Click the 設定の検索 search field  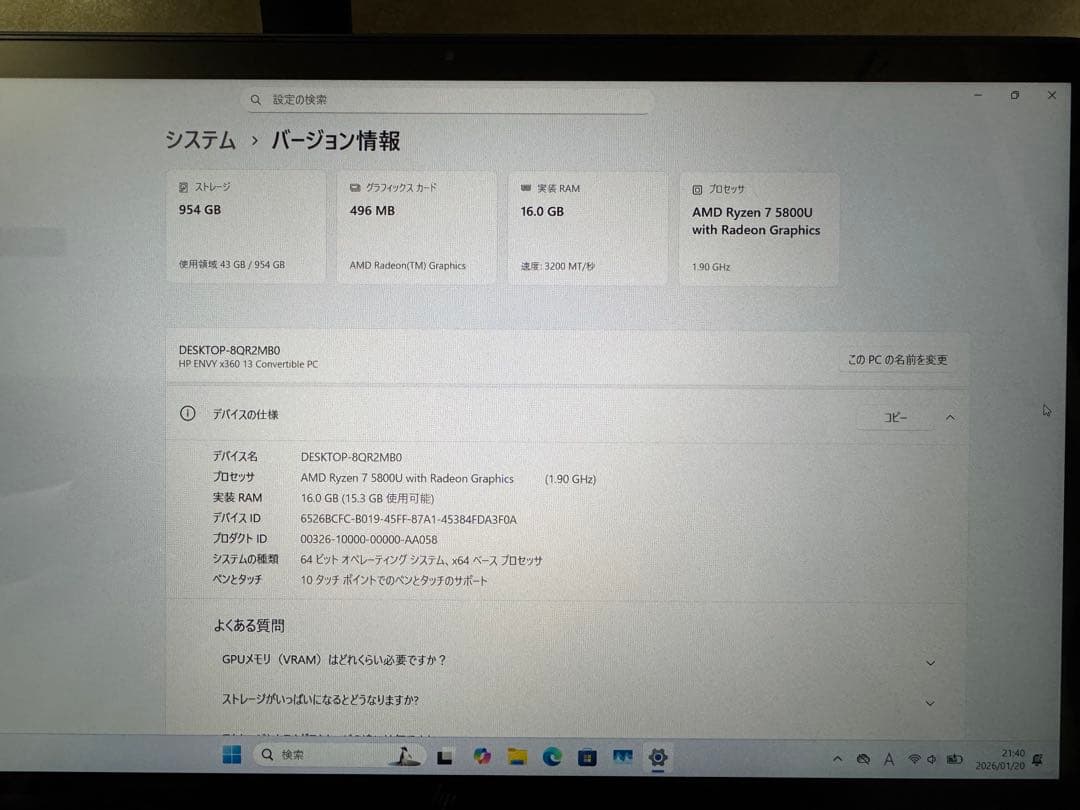[x=448, y=99]
